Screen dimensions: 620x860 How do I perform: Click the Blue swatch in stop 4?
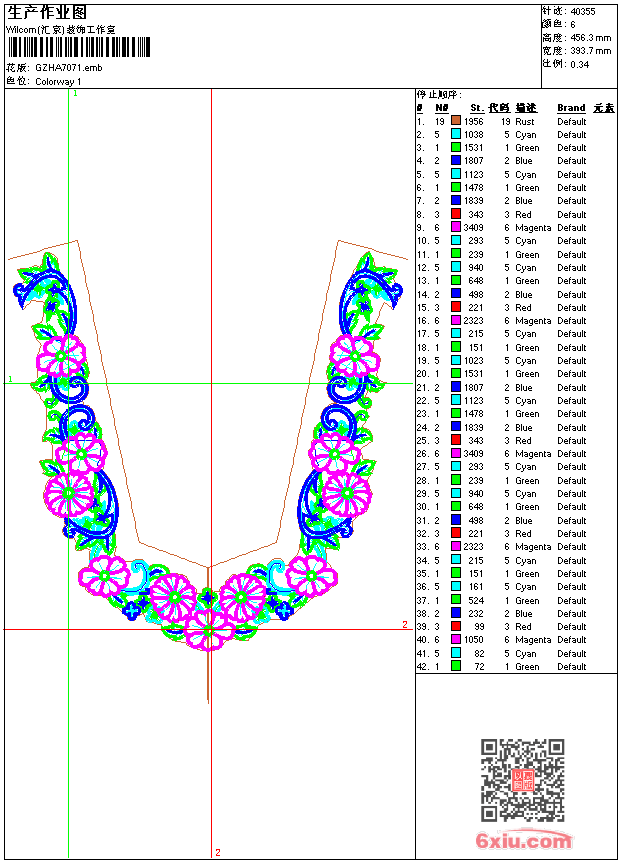[456, 161]
